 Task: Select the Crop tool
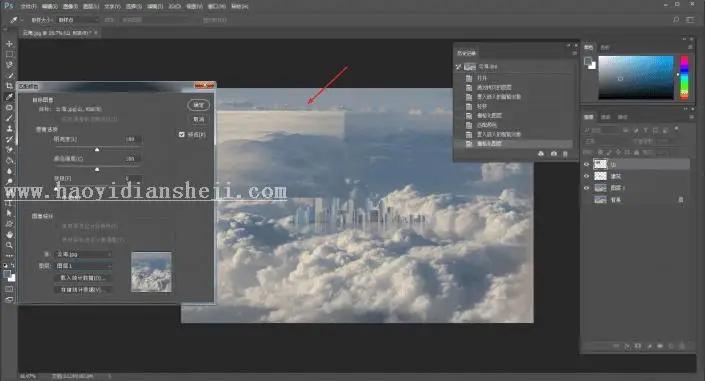click(x=9, y=85)
